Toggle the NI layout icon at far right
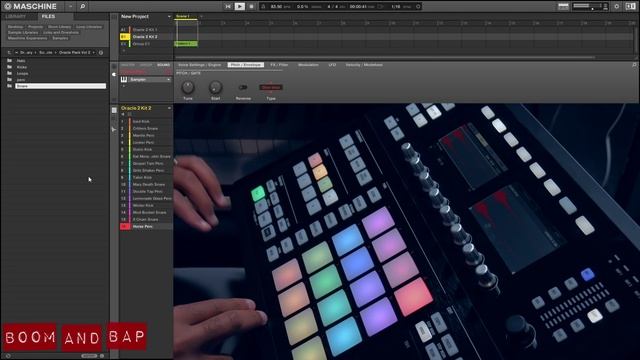The image size is (640, 360). pos(630,7)
